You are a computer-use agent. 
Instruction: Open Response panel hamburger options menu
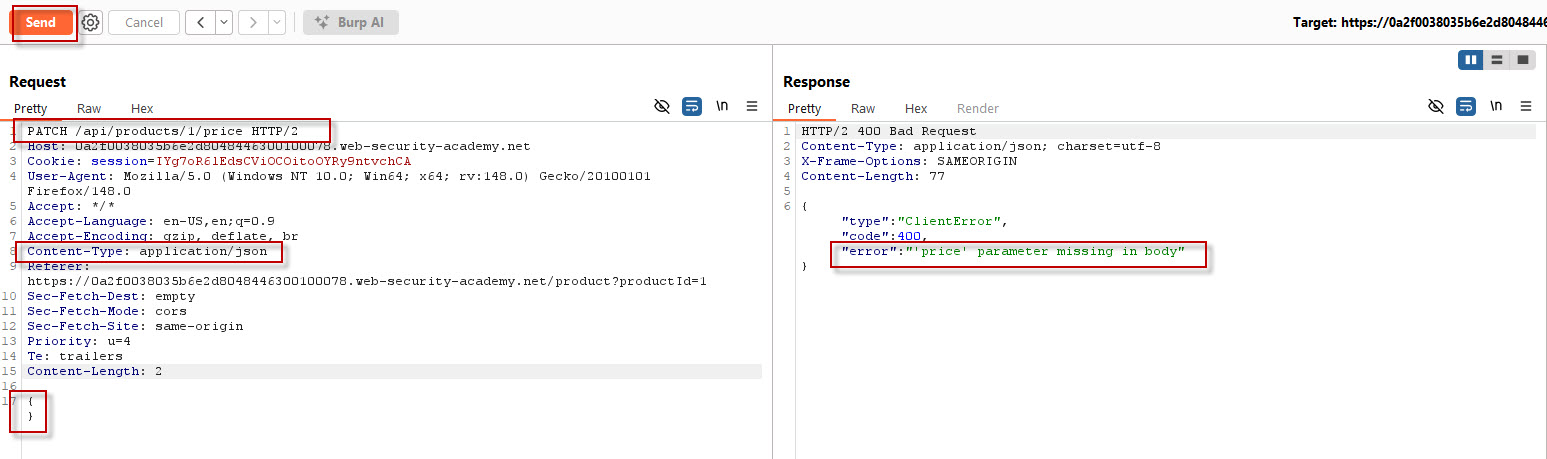point(1526,106)
